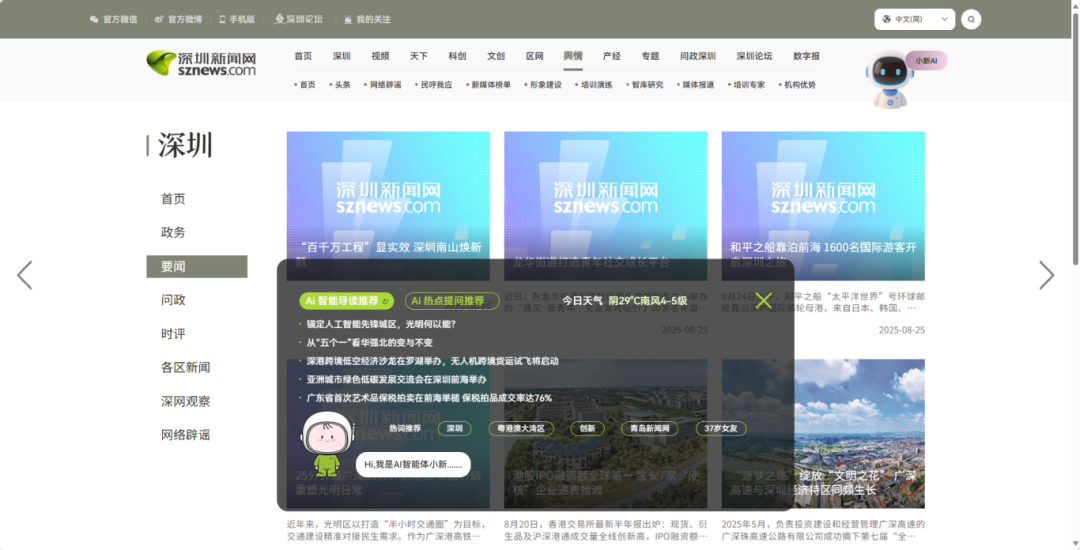This screenshot has height=550, width=1080.
Task: Click the sznews.com logo
Action: coord(201,64)
